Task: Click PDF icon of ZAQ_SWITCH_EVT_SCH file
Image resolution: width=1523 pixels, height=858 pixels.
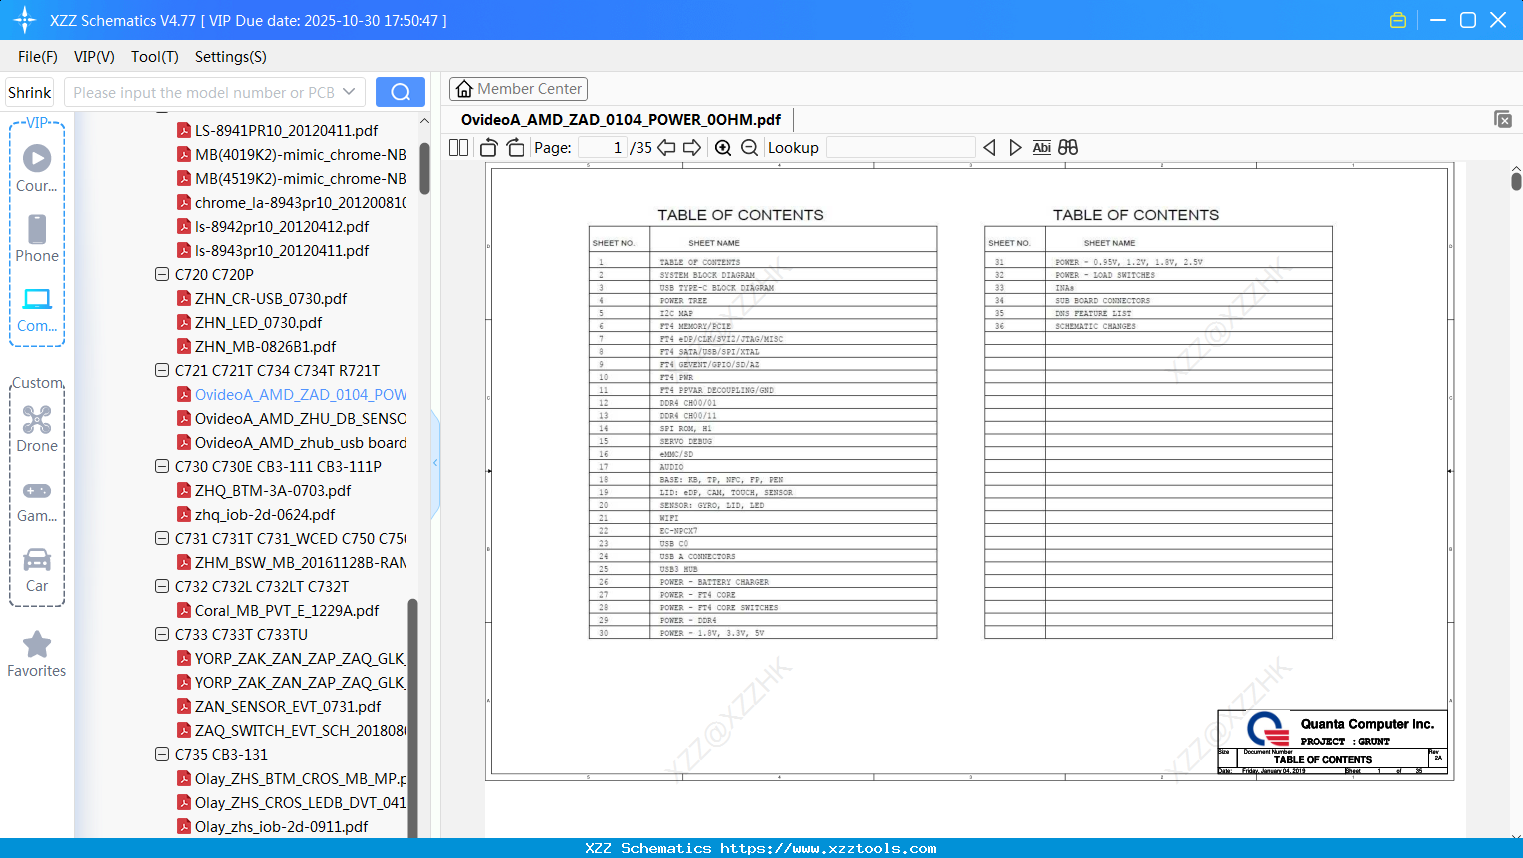Action: coord(184,730)
